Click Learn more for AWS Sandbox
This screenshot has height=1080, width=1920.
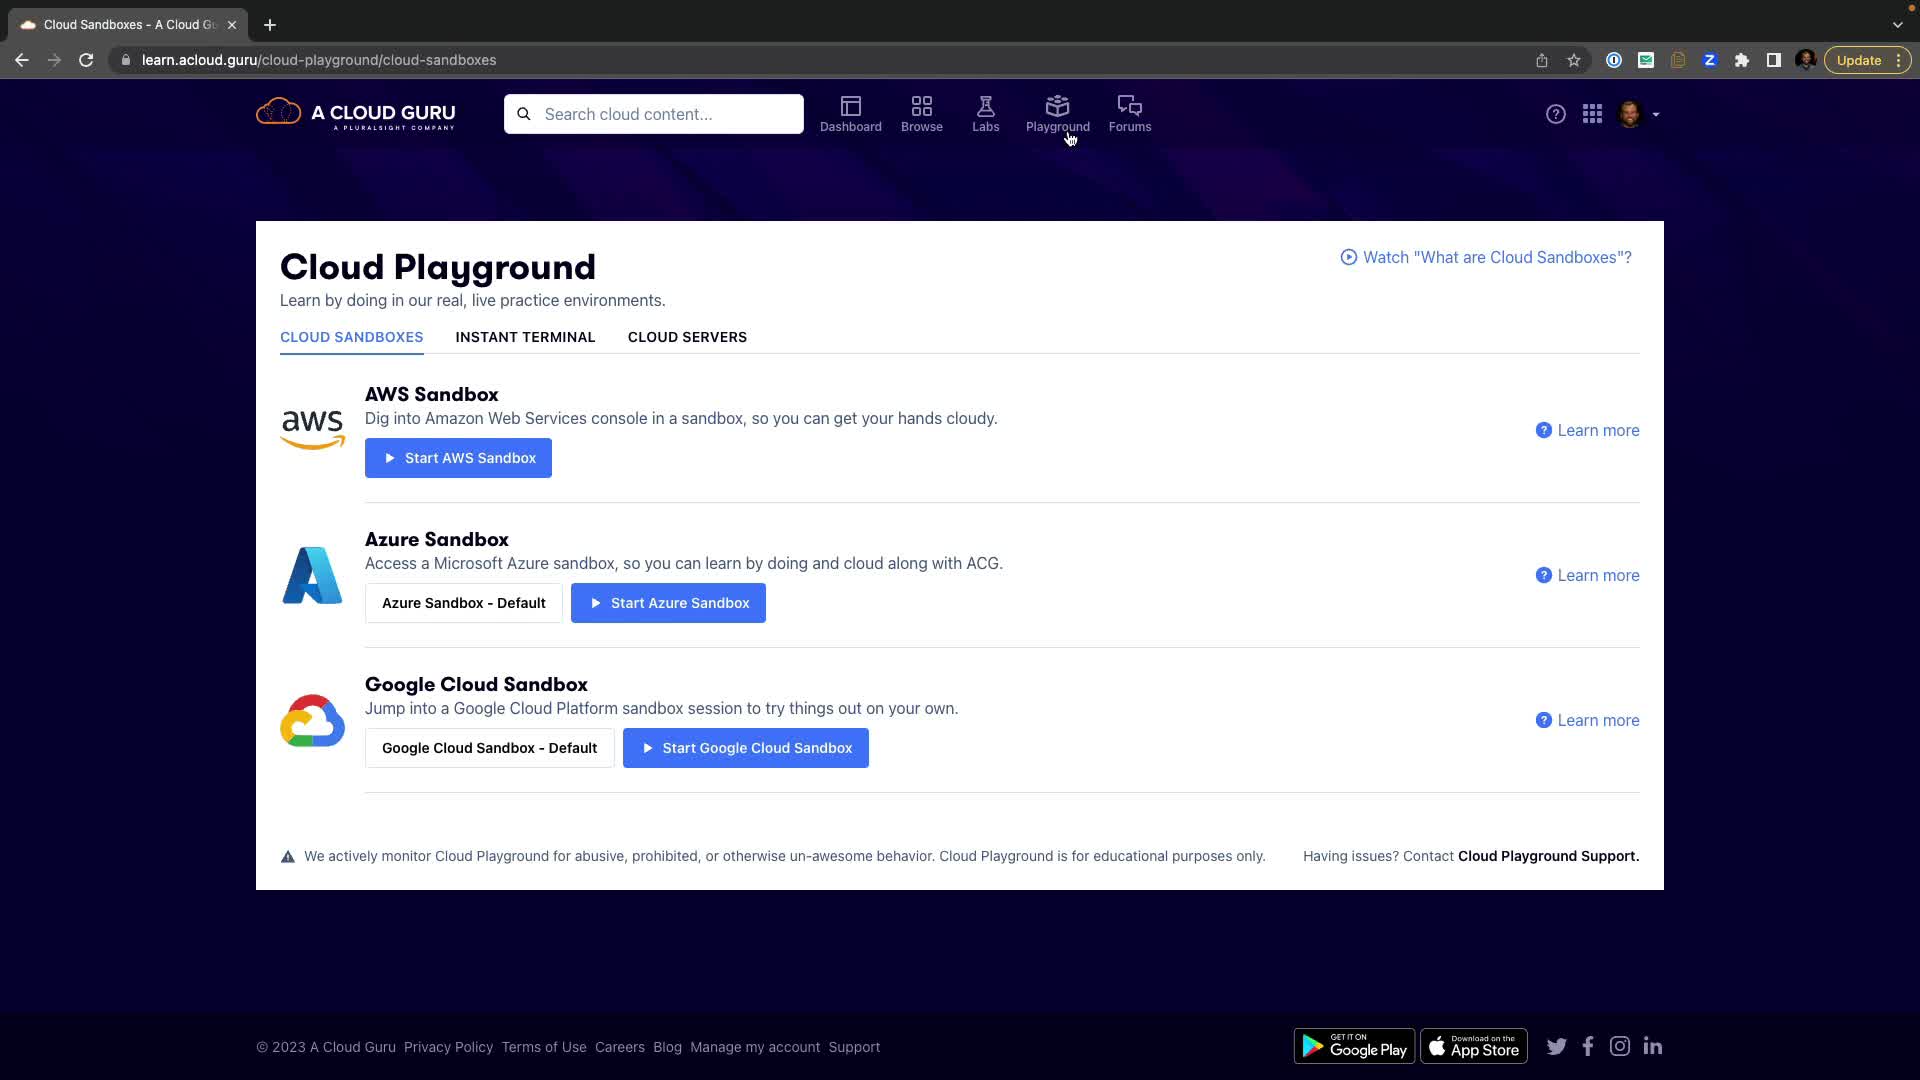[1587, 430]
